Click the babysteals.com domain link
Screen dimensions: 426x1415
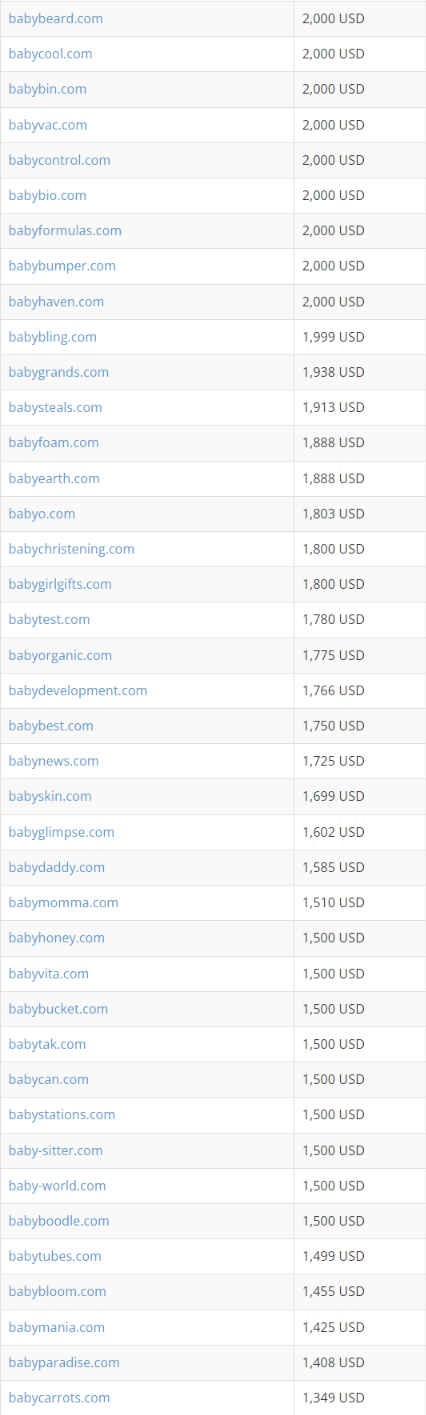pyautogui.click(x=55, y=408)
